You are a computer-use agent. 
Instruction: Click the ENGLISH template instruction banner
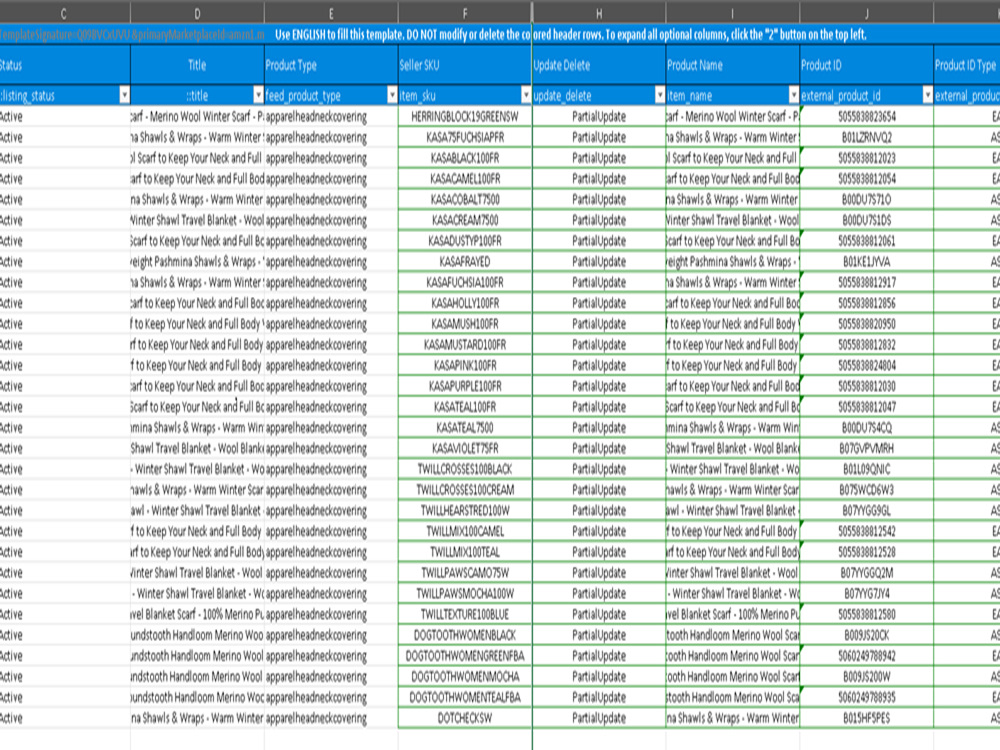pos(570,34)
